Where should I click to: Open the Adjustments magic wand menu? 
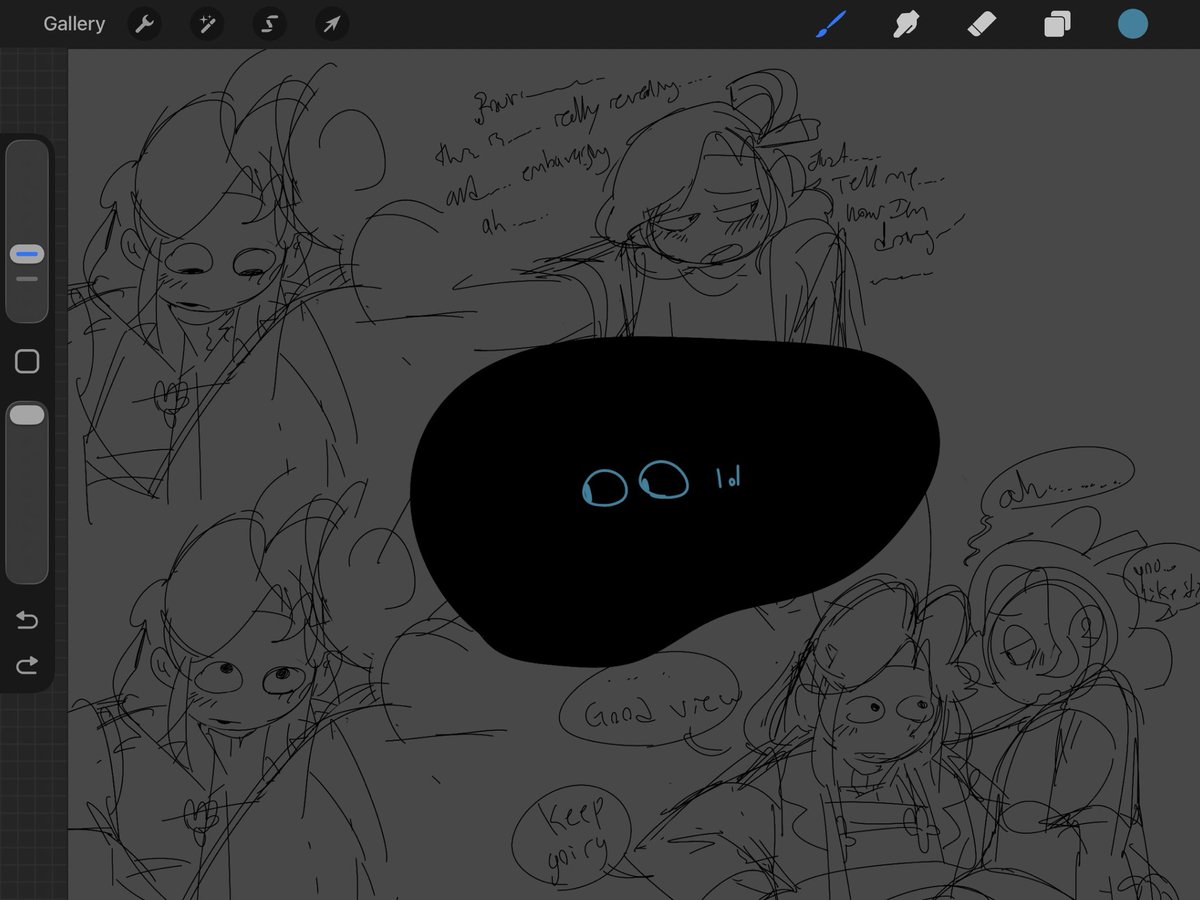pos(208,24)
